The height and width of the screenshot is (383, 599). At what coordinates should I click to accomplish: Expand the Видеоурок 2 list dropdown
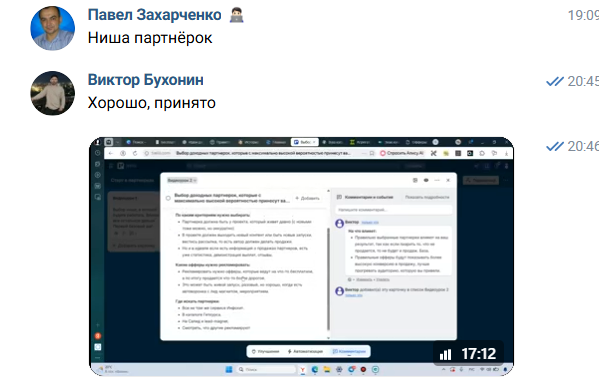182,180
